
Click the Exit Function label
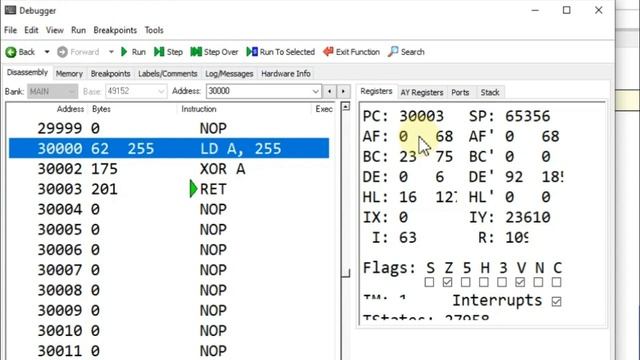358,52
